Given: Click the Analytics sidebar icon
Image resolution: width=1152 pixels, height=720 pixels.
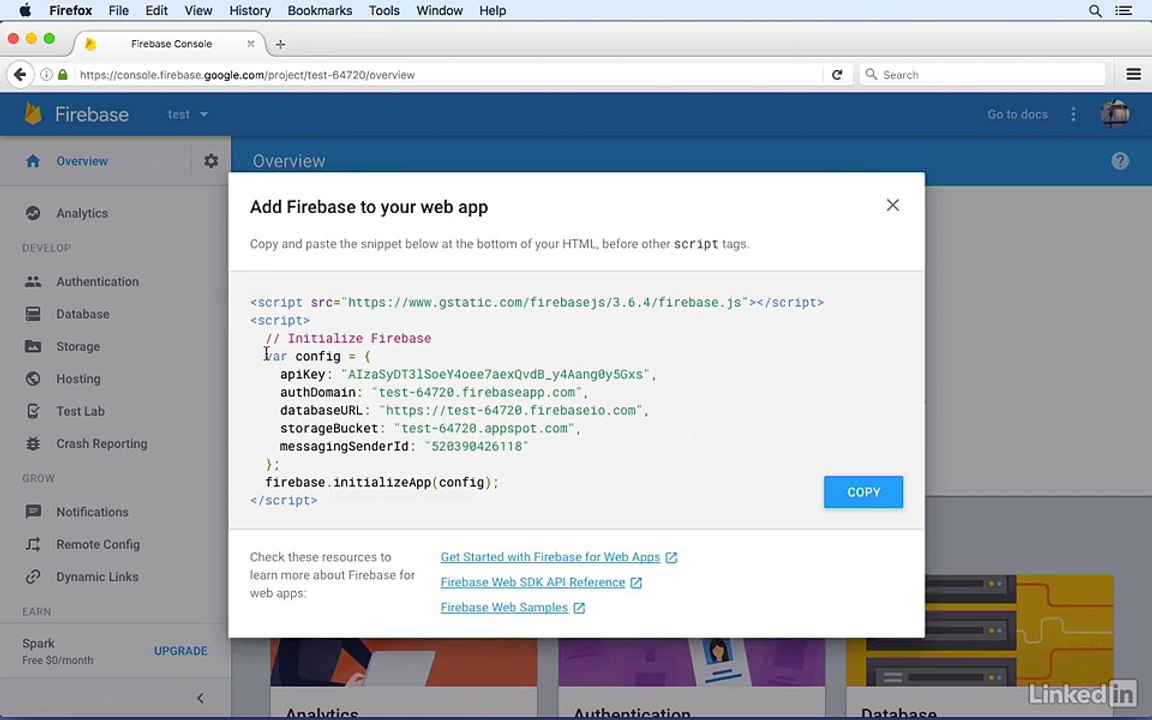Looking at the screenshot, I should click(33, 213).
